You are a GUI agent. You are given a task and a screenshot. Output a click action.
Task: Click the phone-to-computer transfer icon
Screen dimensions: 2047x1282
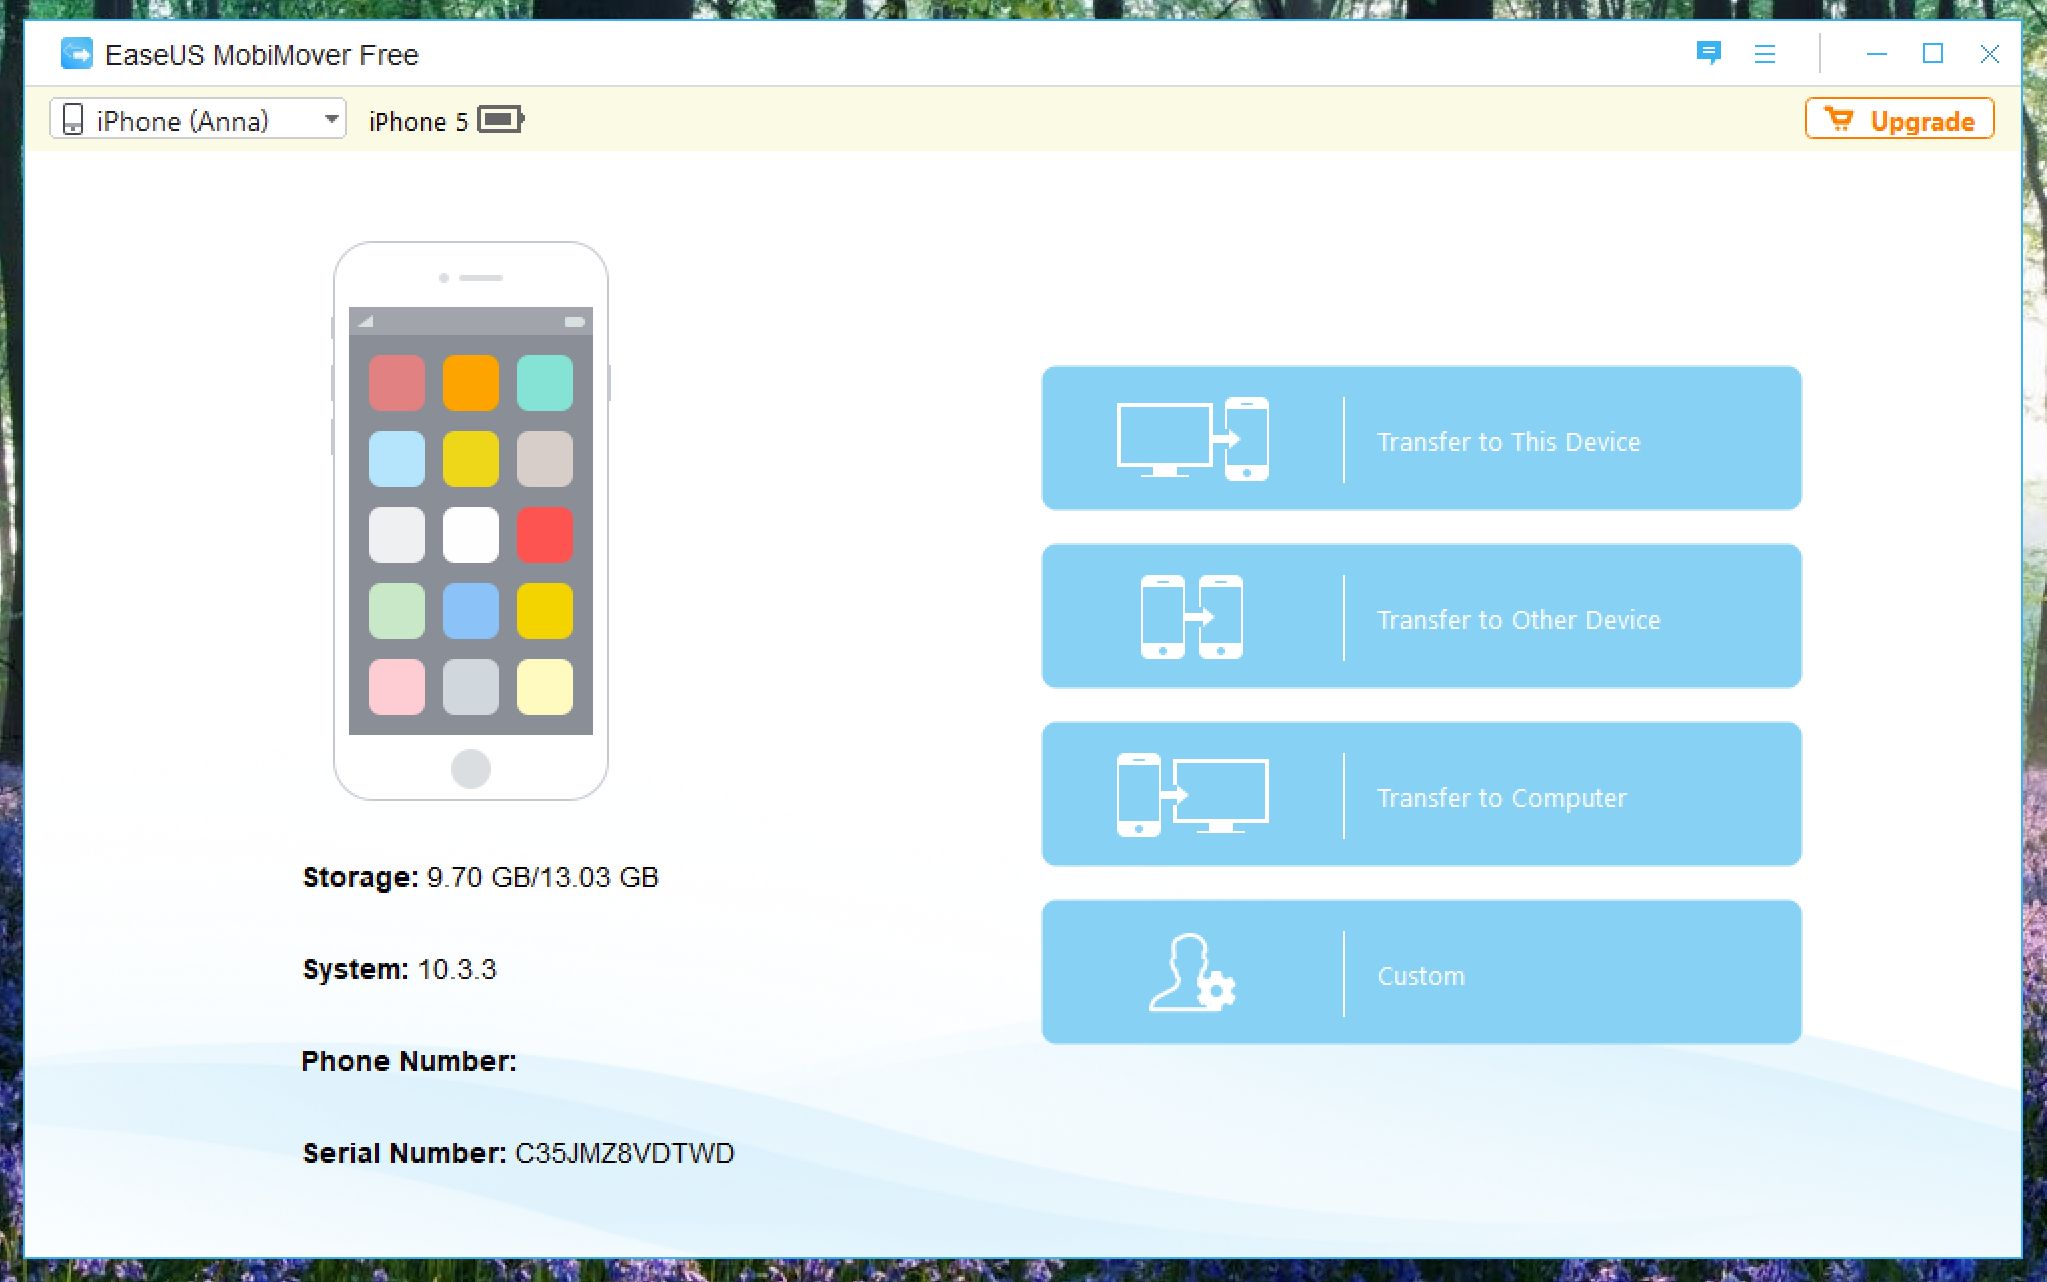1192,795
